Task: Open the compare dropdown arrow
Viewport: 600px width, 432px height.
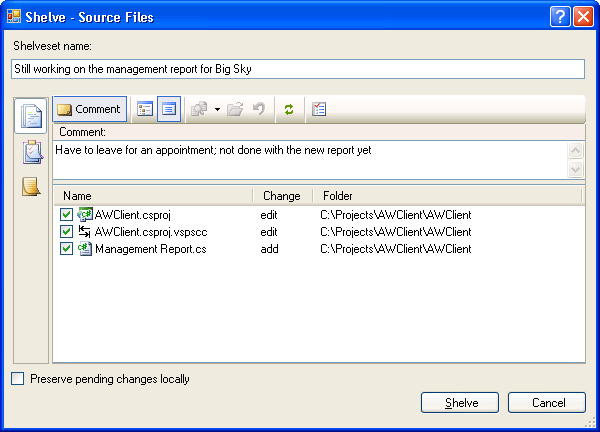Action: point(217,110)
